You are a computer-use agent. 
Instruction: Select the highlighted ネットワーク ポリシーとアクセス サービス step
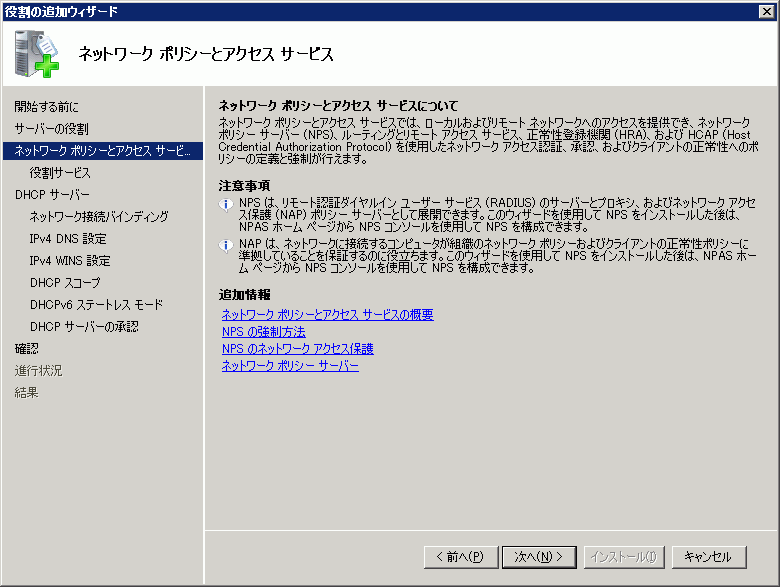click(x=103, y=151)
